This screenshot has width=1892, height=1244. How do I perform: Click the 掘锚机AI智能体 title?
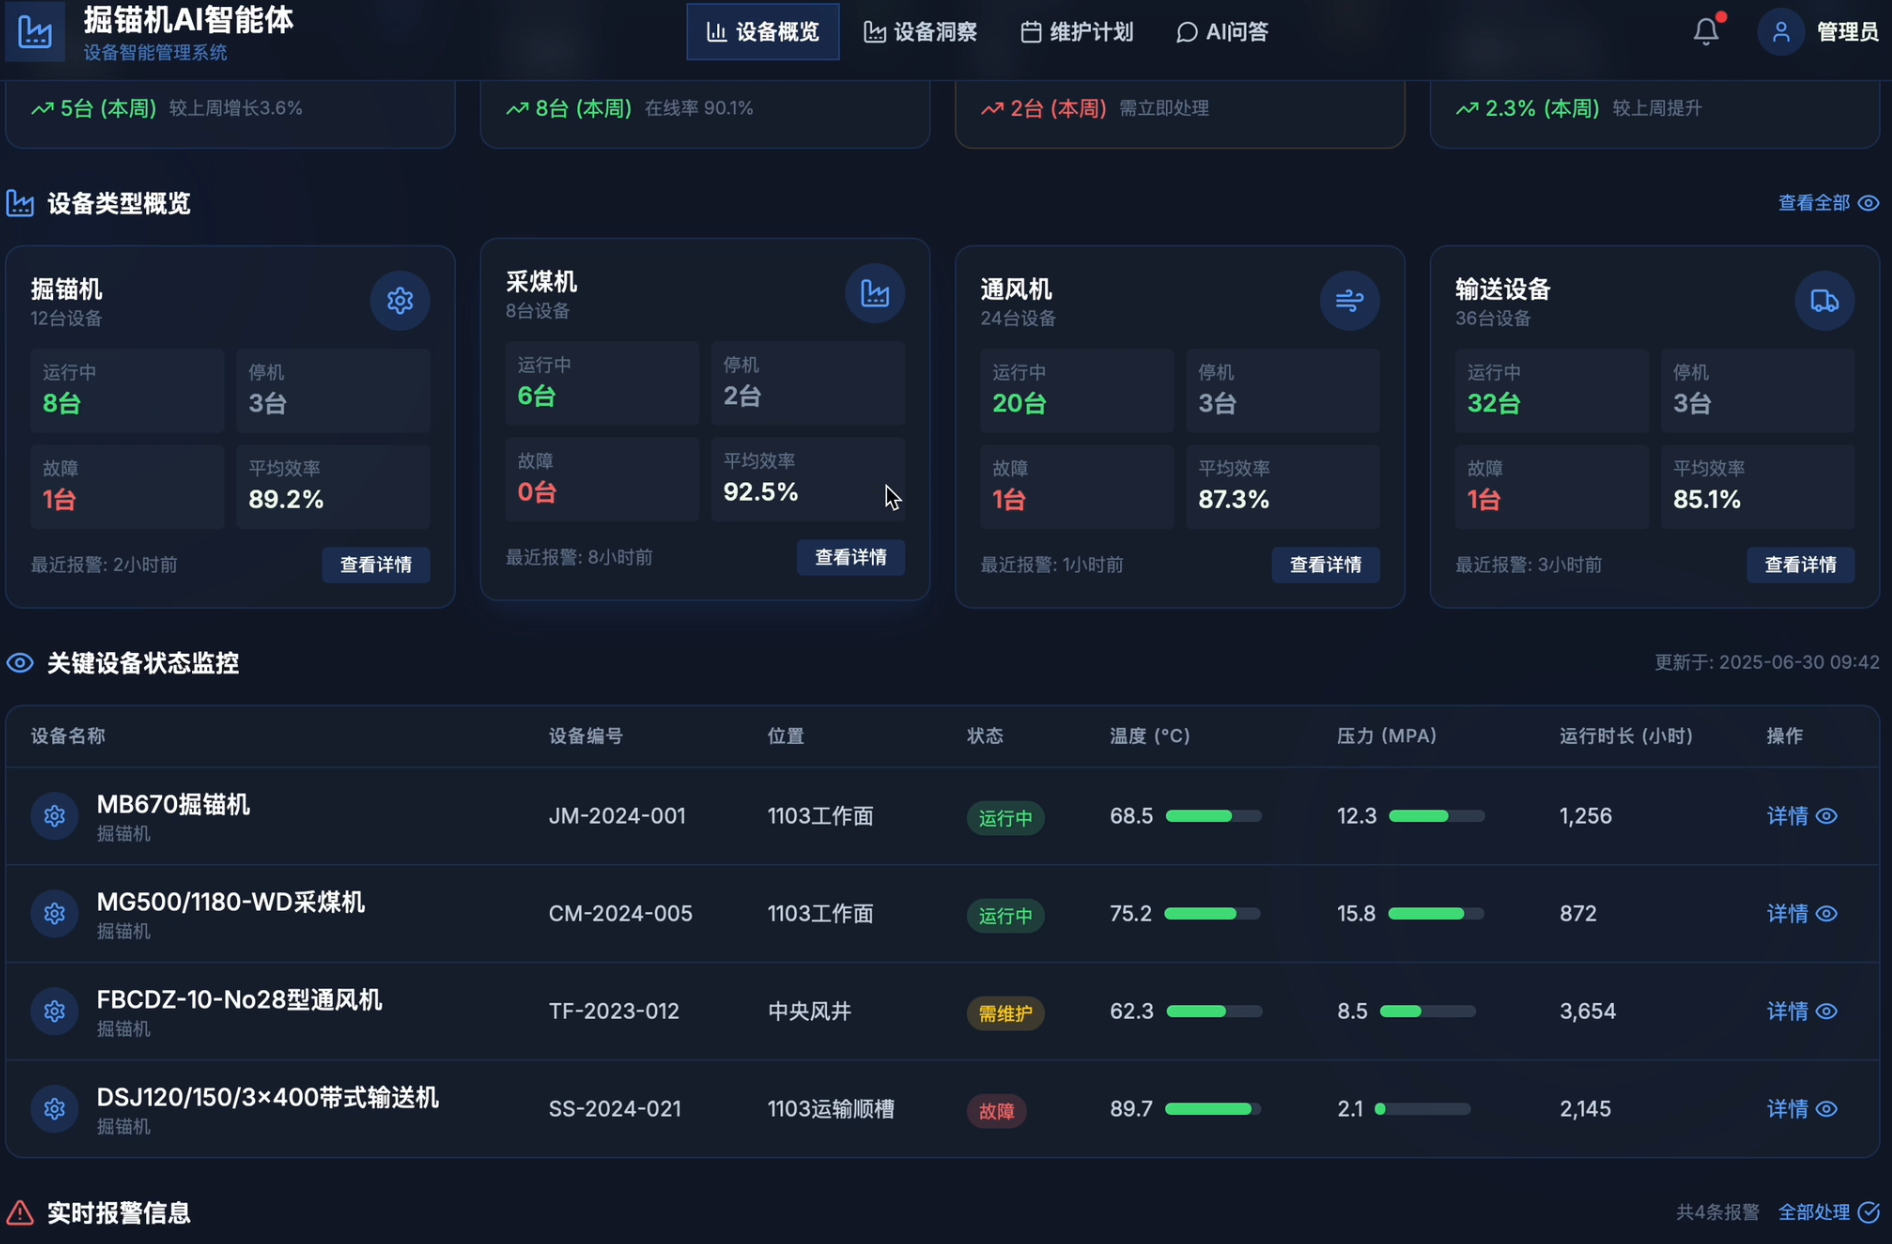(188, 19)
